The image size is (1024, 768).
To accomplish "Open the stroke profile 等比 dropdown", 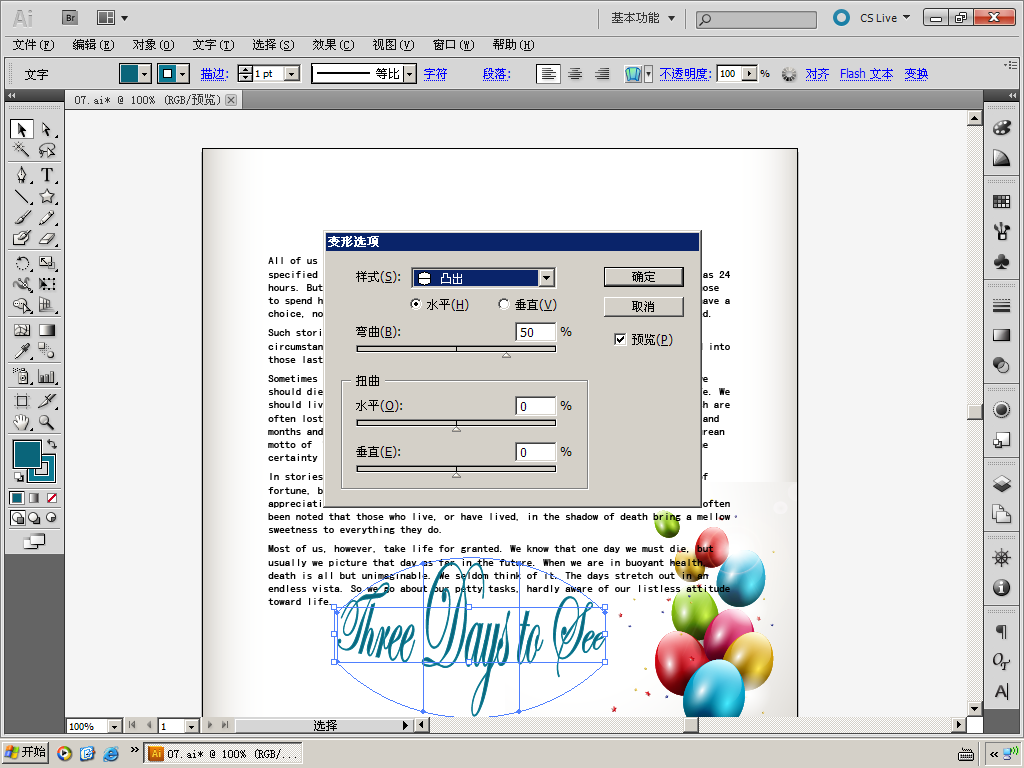I will coord(409,74).
